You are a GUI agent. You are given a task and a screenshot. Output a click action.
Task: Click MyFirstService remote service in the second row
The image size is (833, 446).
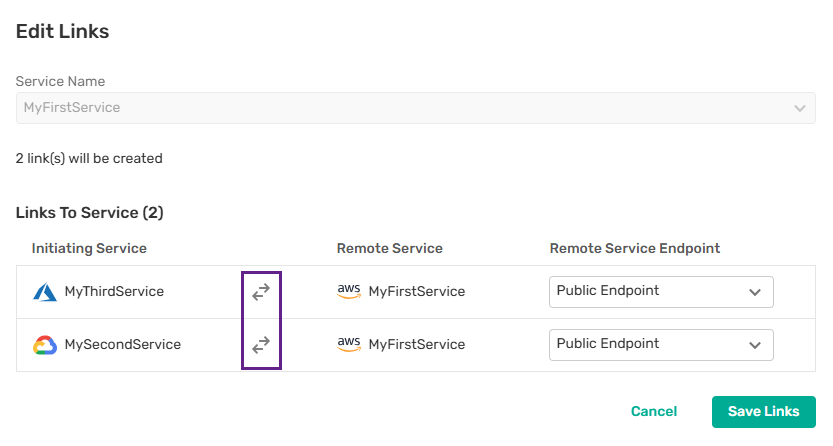tap(416, 345)
